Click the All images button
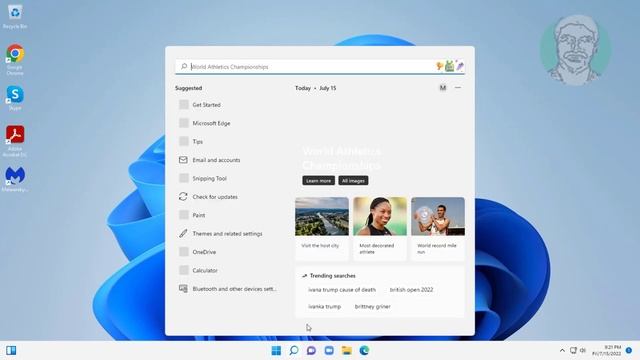 (x=353, y=180)
